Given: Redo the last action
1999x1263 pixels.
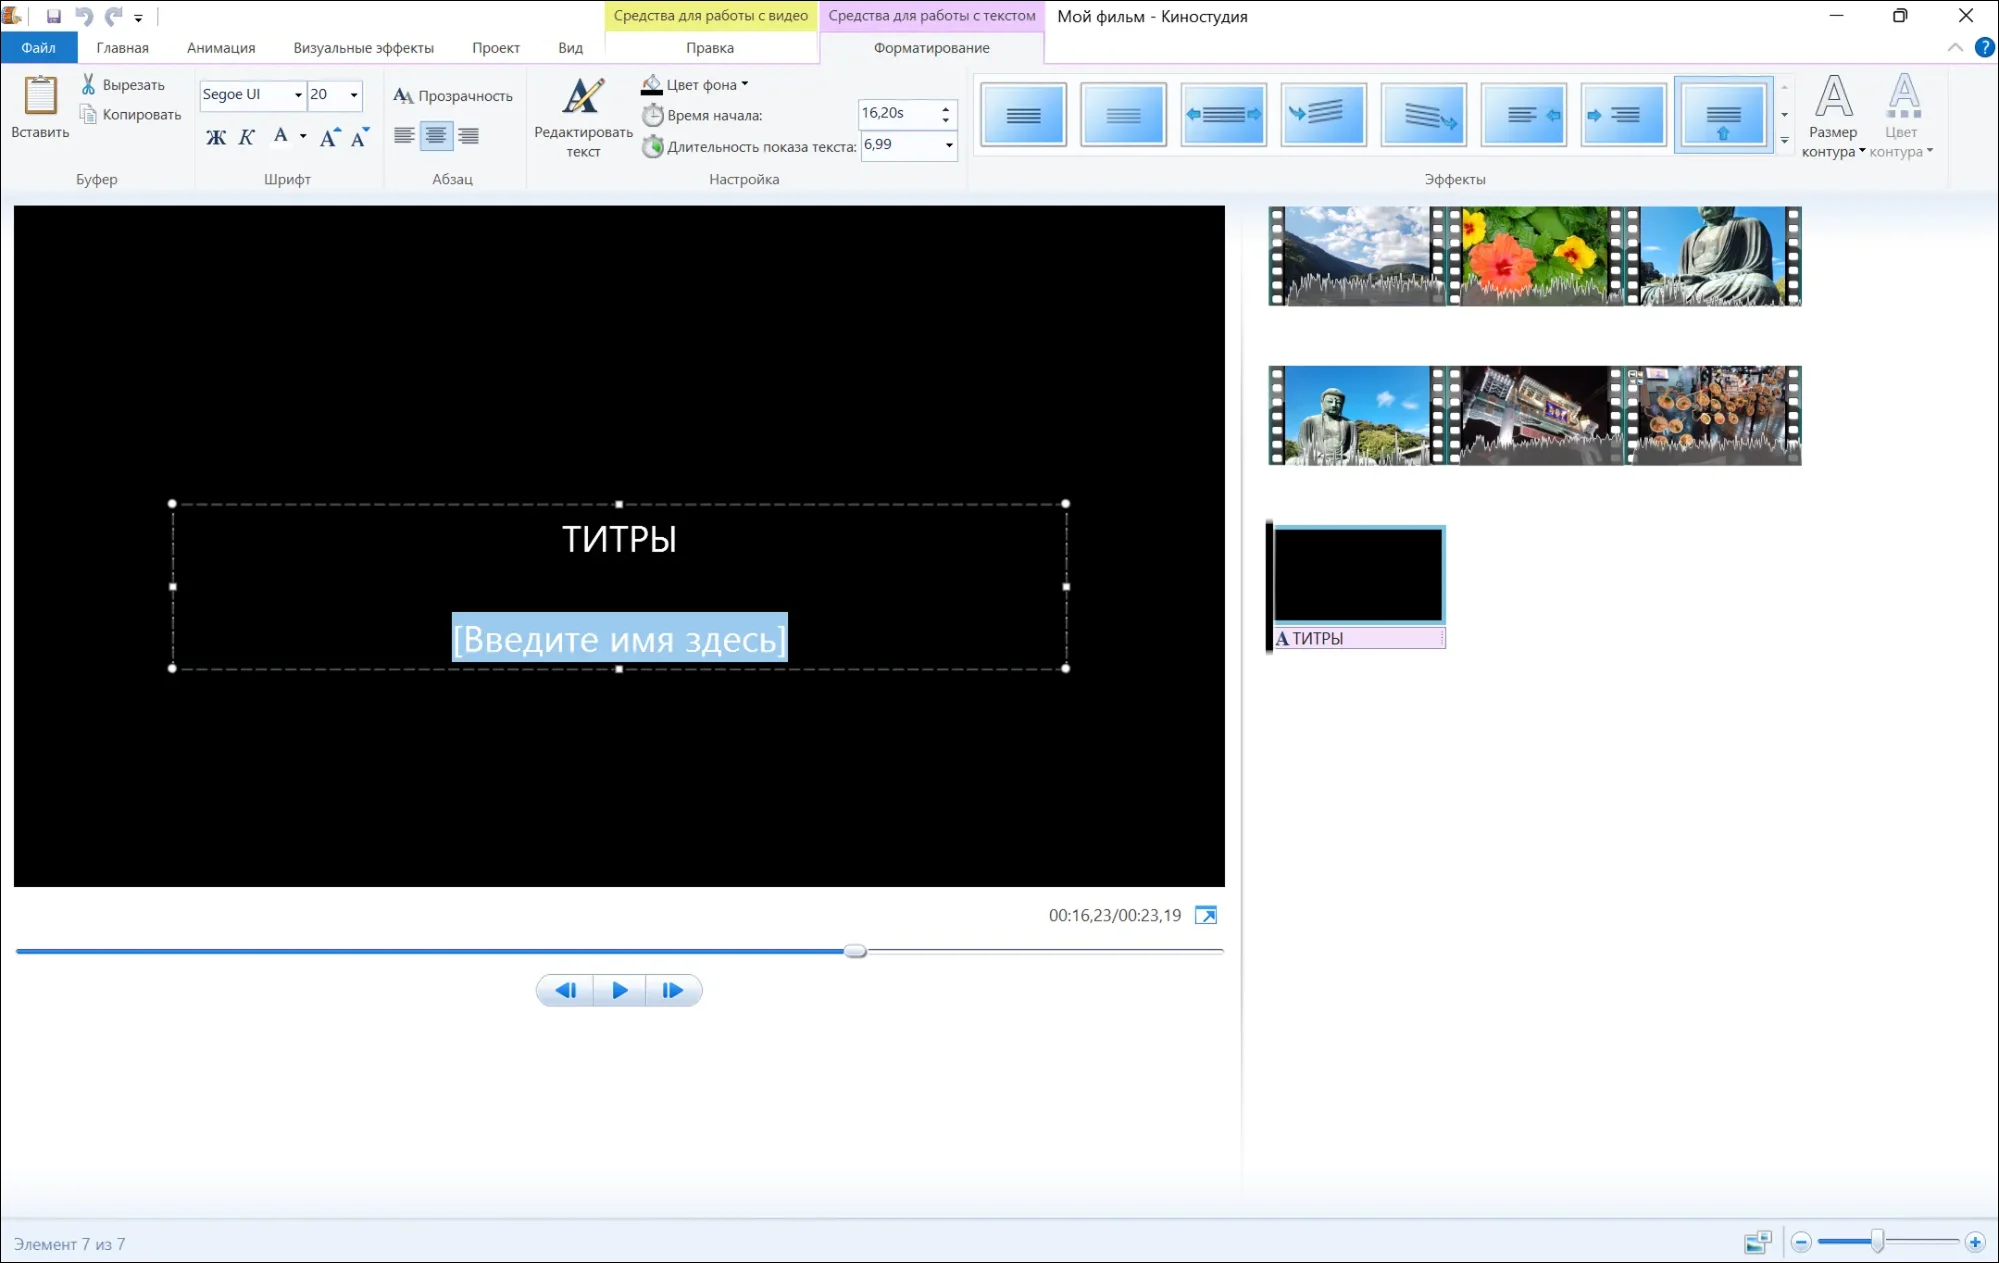Looking at the screenshot, I should point(114,16).
